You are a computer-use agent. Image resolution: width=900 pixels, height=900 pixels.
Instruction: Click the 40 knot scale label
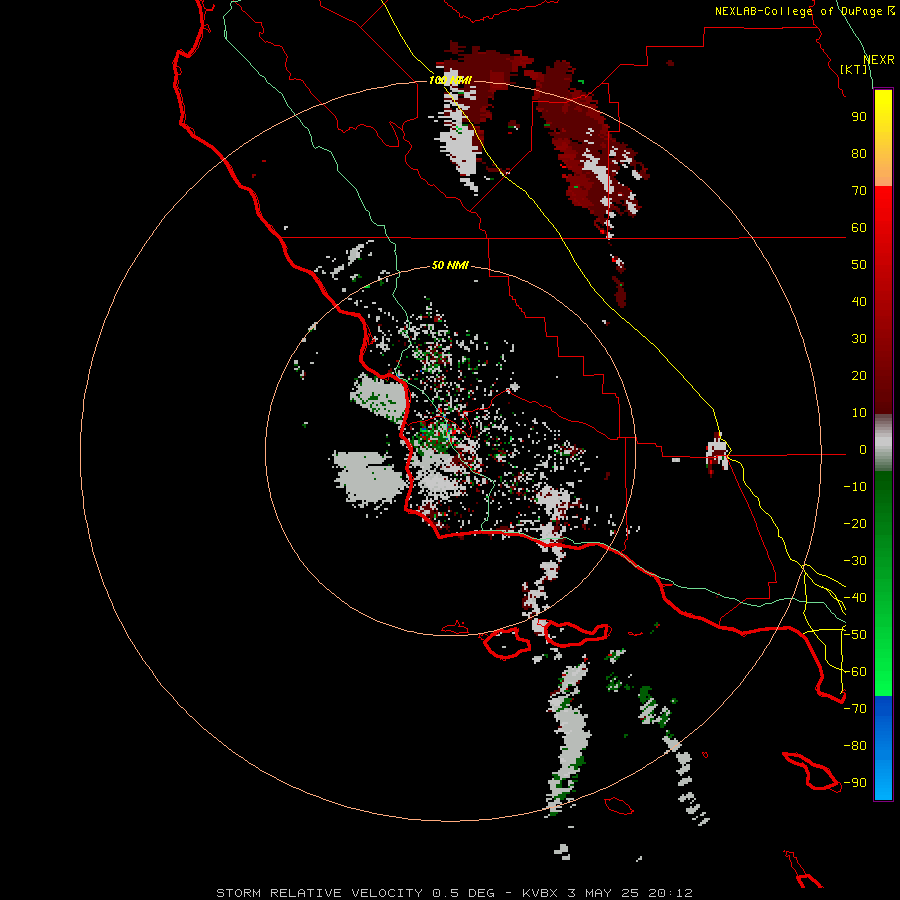859,302
